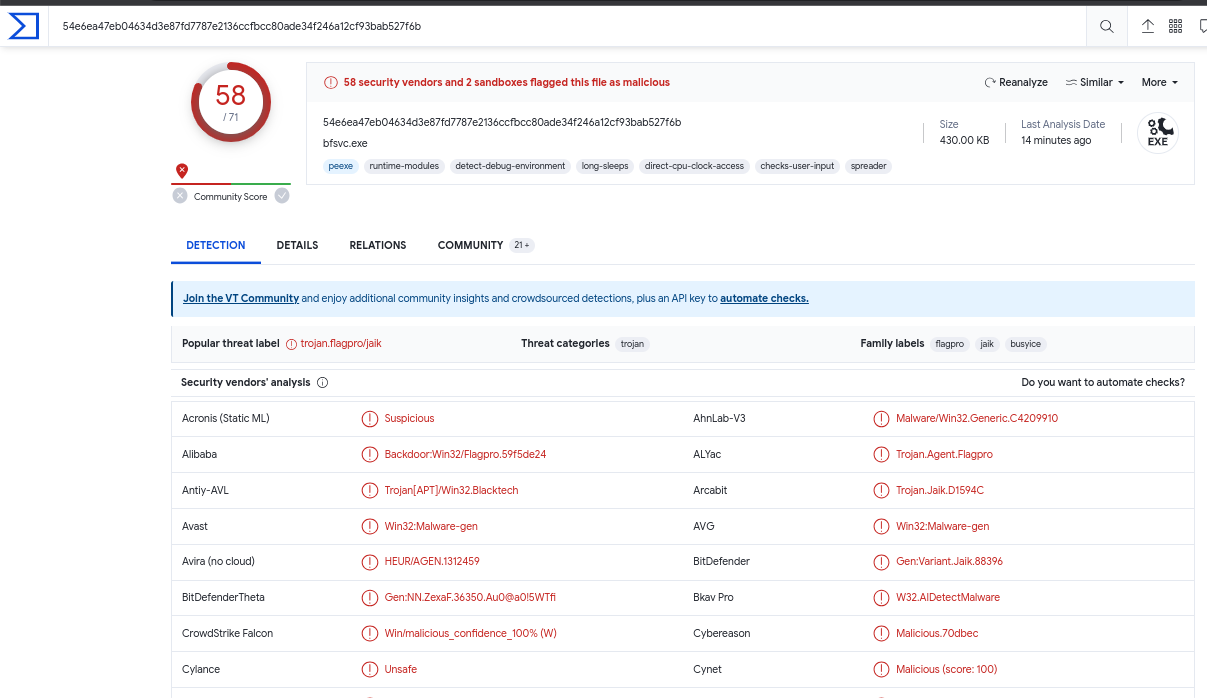Screen dimensions: 1207x698
Task: Open the RELATIONS tab
Action: coord(377,244)
